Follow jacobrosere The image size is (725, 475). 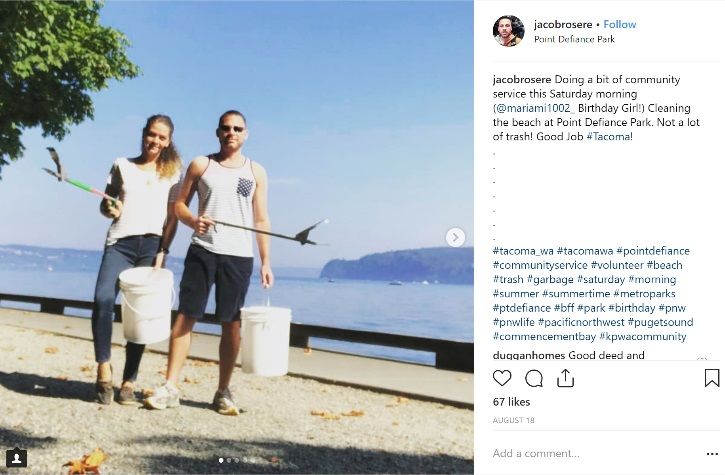620,25
